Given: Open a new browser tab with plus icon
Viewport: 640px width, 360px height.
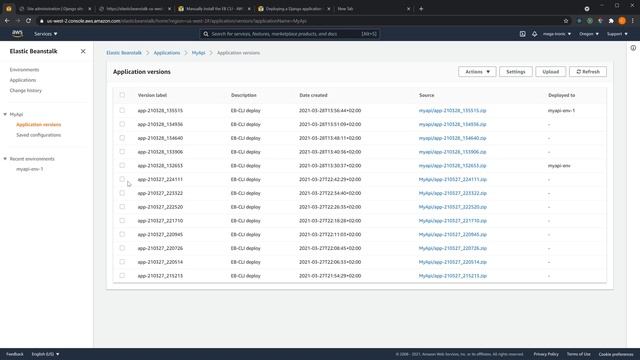Looking at the screenshot, I should click(421, 9).
